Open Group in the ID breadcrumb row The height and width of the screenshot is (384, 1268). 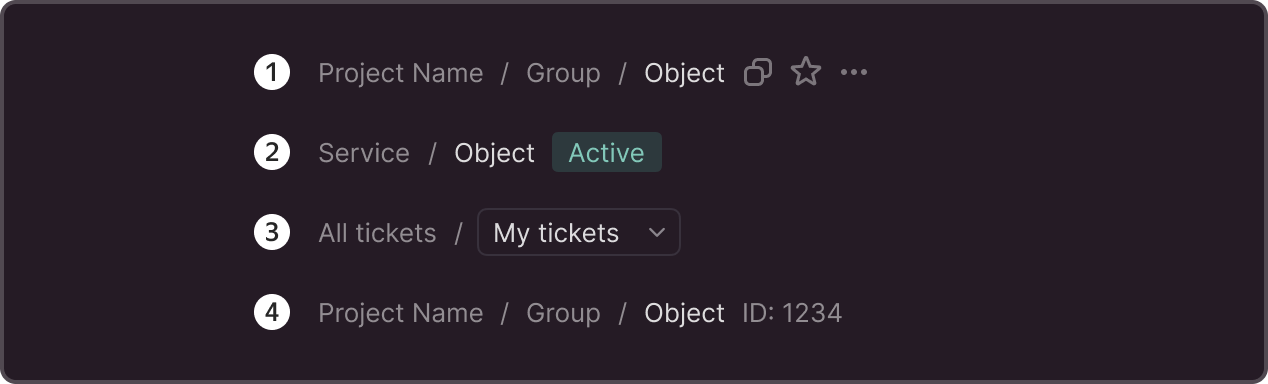pyautogui.click(x=564, y=313)
